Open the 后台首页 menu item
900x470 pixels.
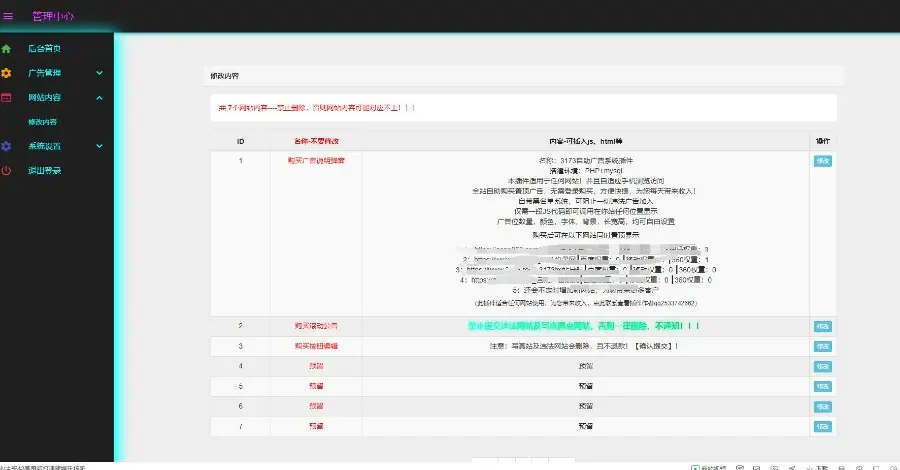click(x=45, y=48)
